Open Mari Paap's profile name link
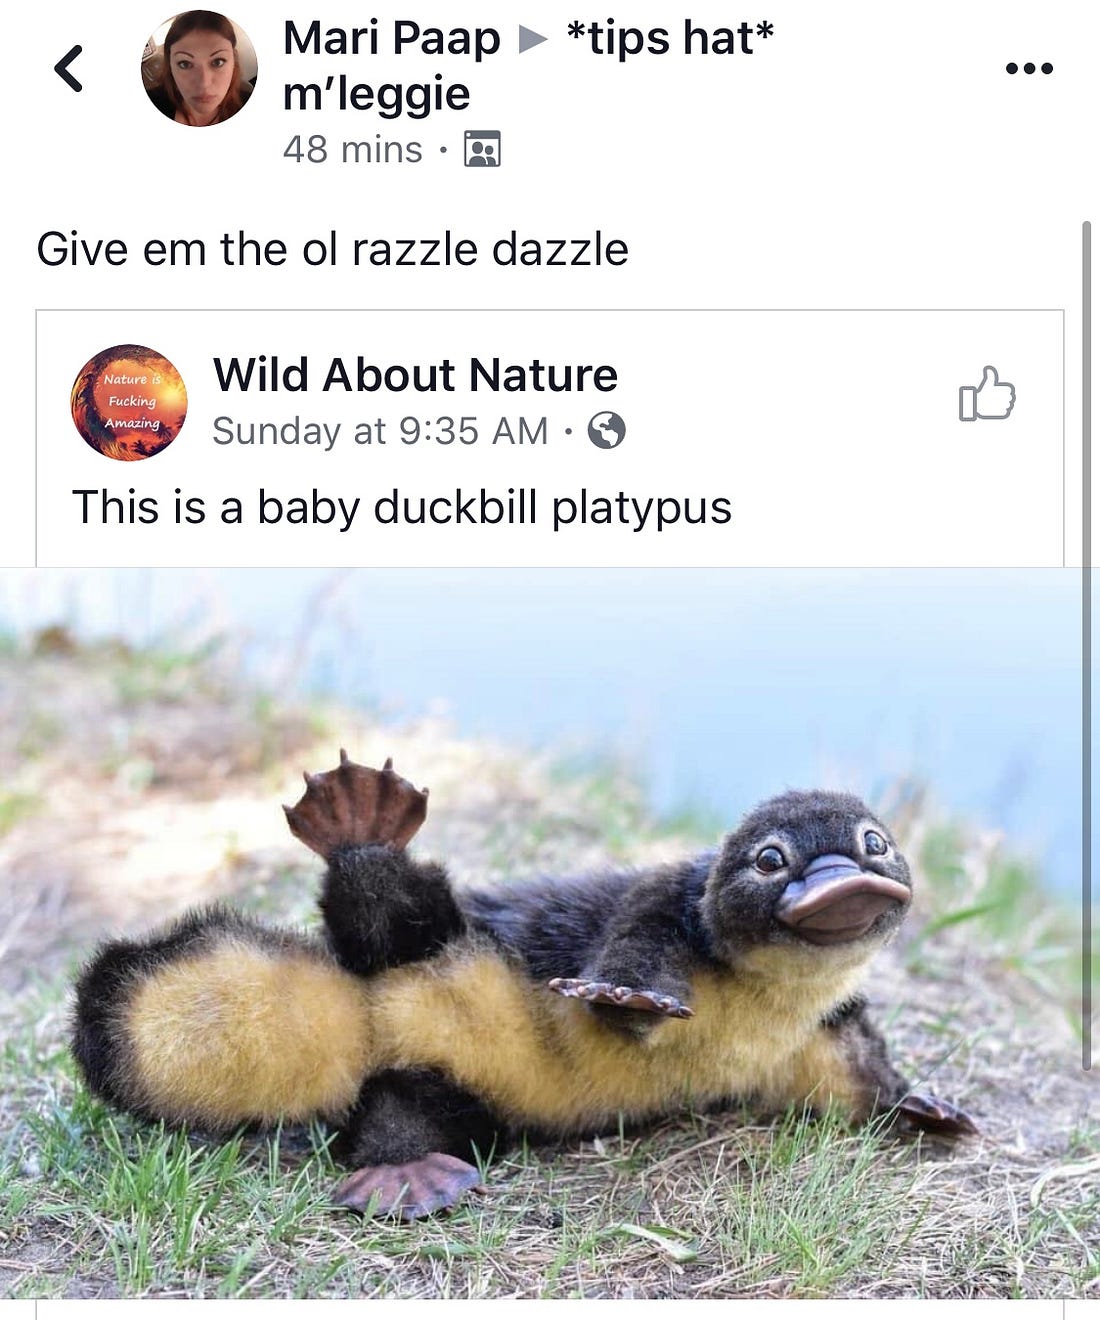 [392, 39]
